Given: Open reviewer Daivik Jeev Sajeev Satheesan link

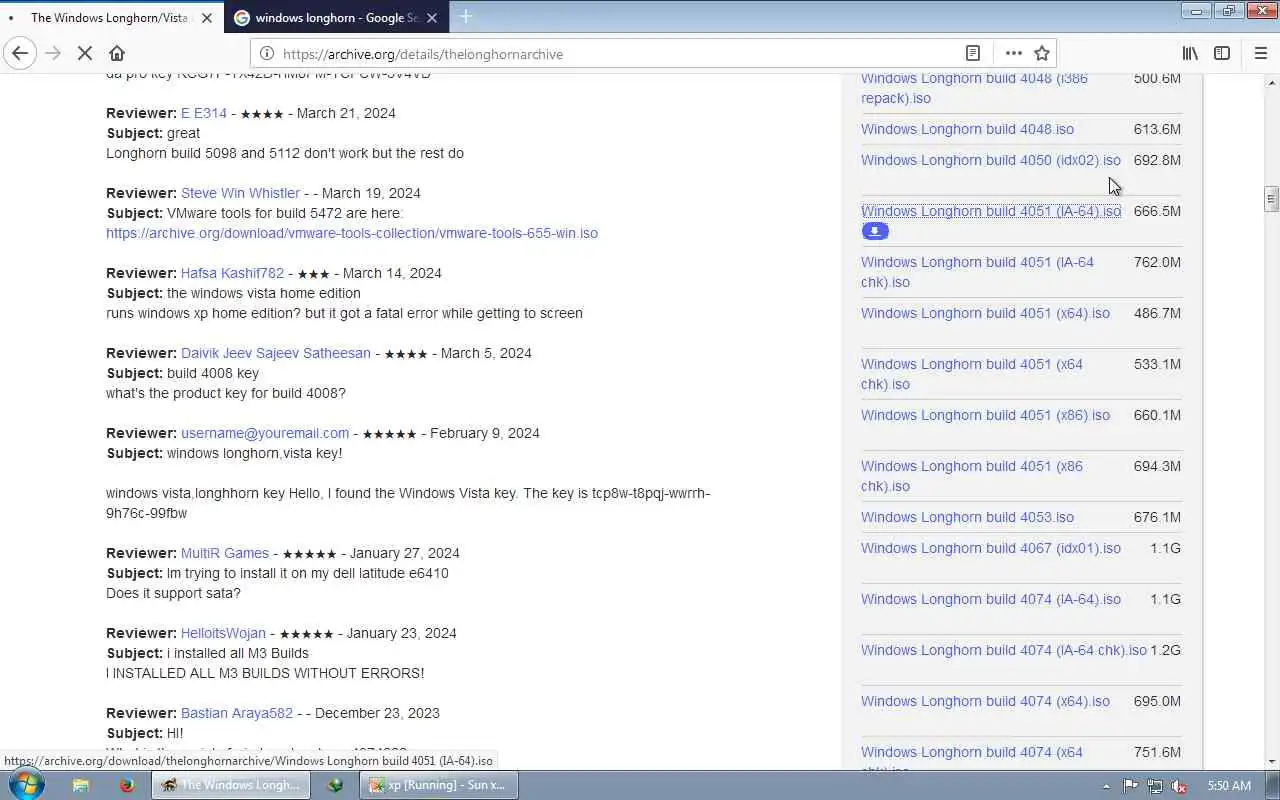Looking at the screenshot, I should (276, 353).
